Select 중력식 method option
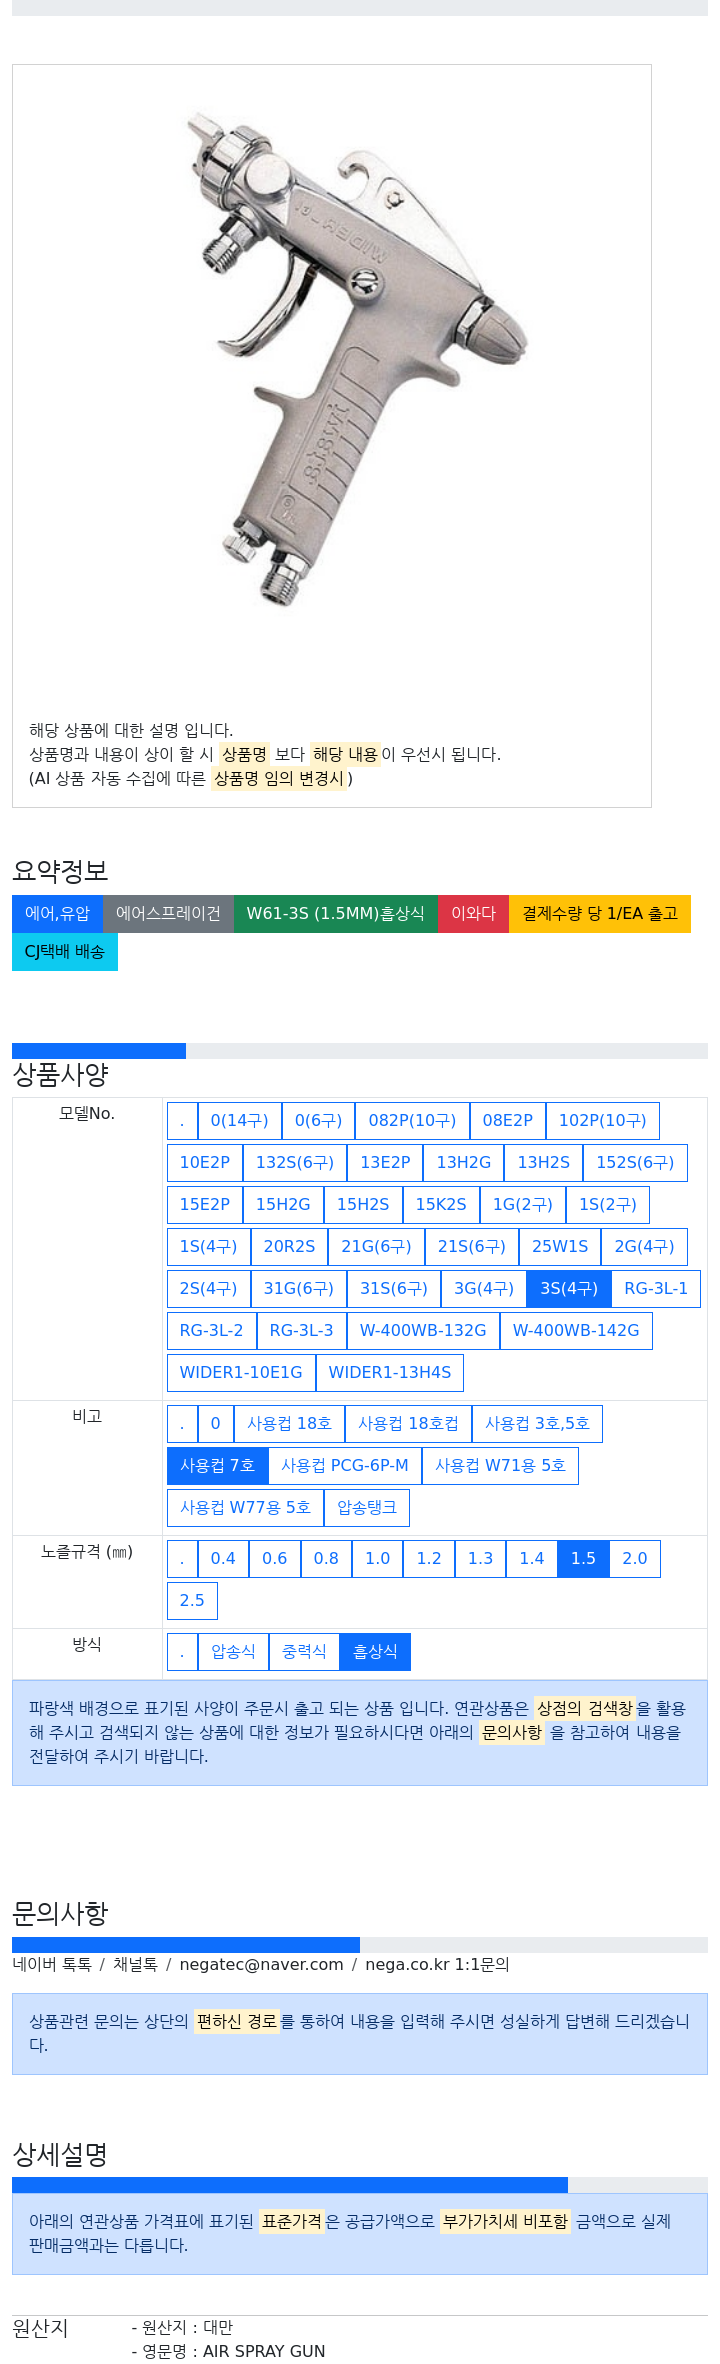This screenshot has width=720, height=2364. [x=304, y=1651]
